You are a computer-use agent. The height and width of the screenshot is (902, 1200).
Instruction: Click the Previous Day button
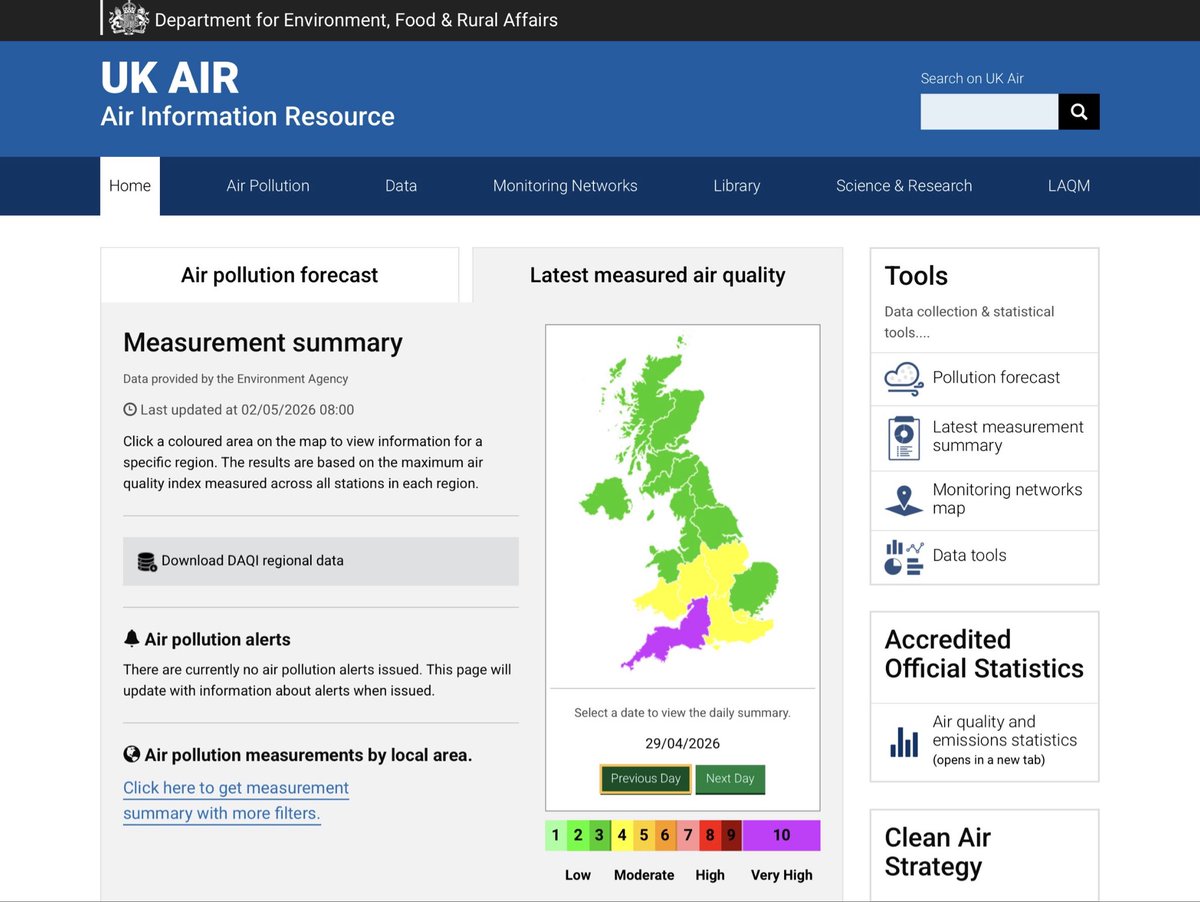pos(646,779)
